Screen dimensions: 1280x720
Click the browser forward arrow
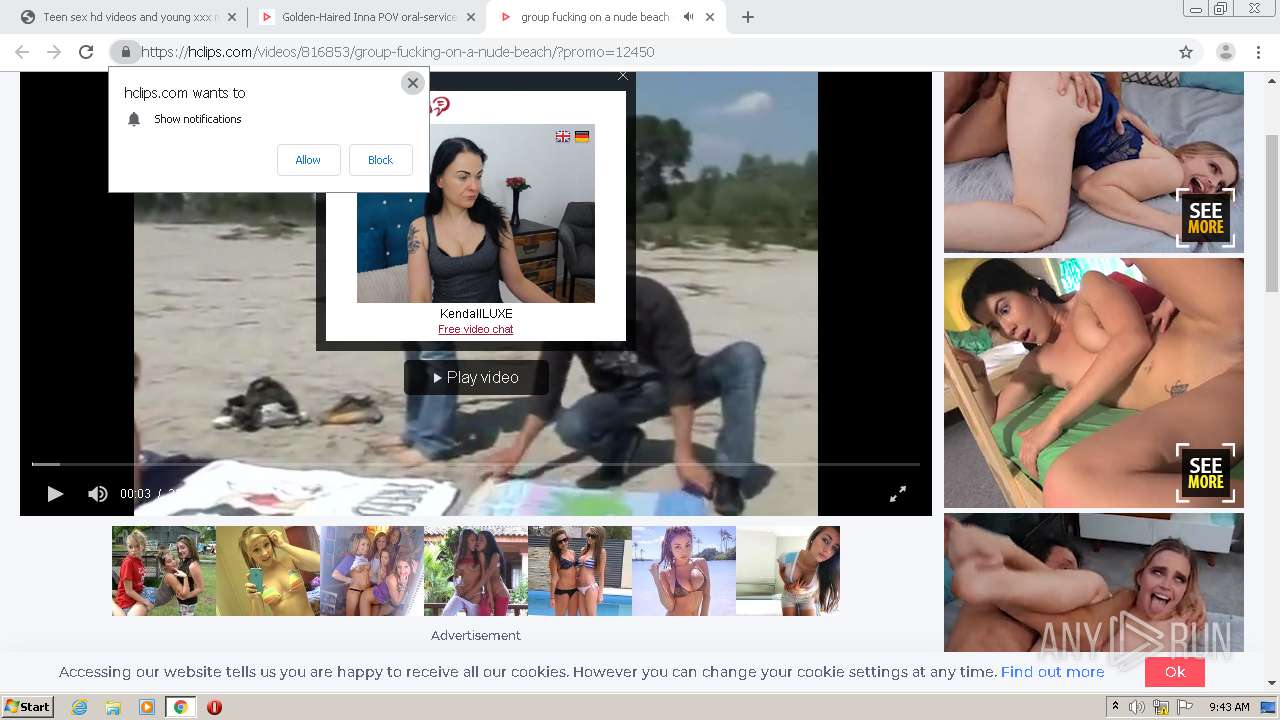(54, 52)
